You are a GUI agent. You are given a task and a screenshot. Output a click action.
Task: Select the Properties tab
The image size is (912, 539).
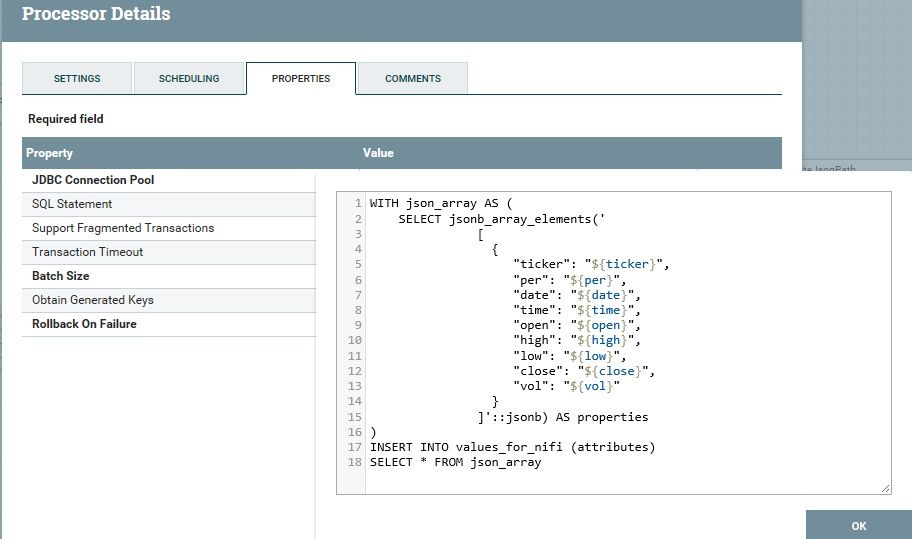point(301,78)
